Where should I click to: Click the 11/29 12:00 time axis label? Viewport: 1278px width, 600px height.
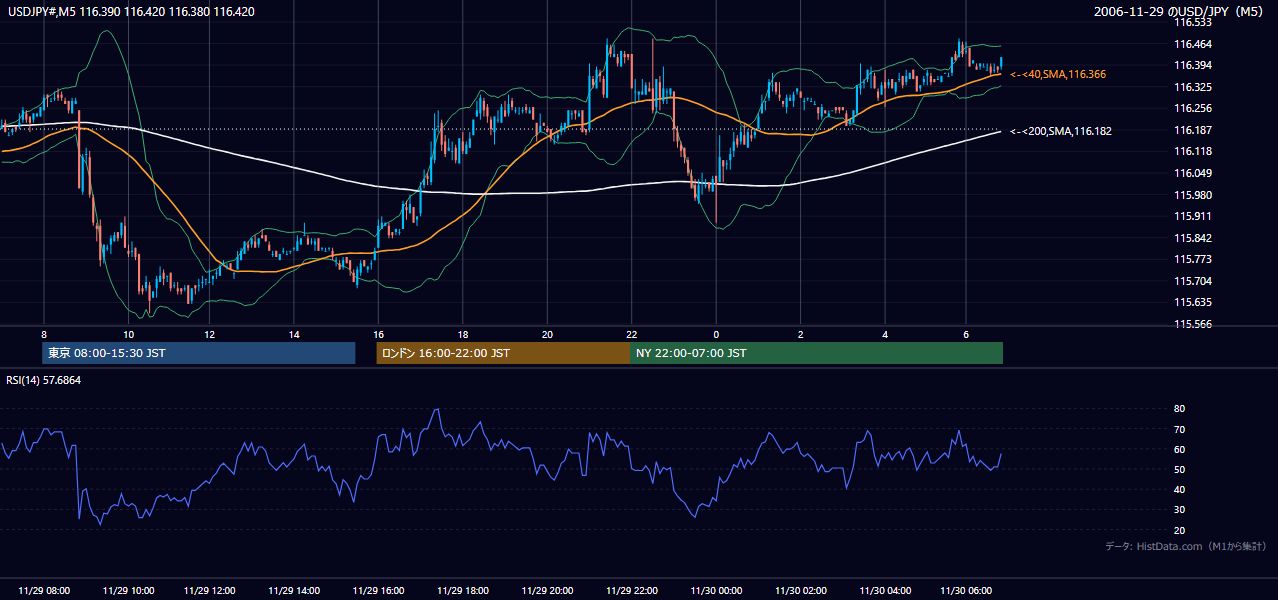[x=210, y=591]
